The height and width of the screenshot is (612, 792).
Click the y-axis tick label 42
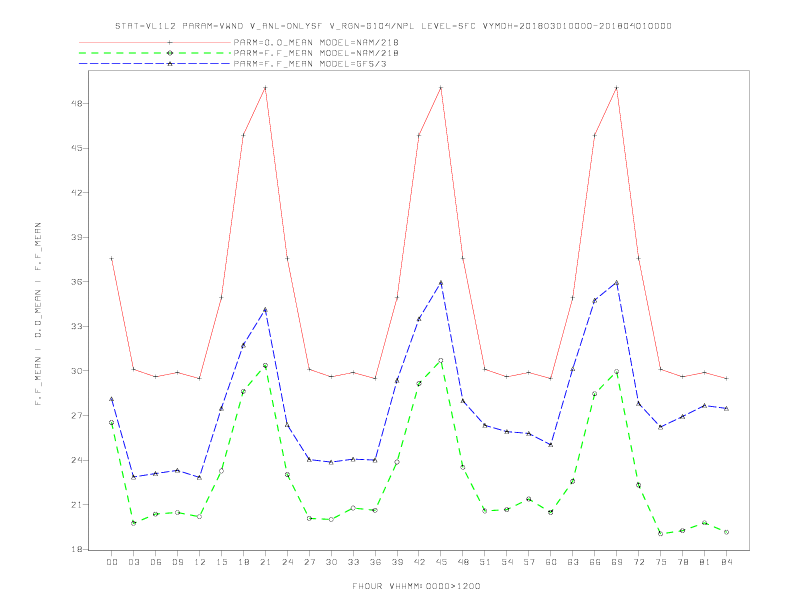tap(77, 192)
